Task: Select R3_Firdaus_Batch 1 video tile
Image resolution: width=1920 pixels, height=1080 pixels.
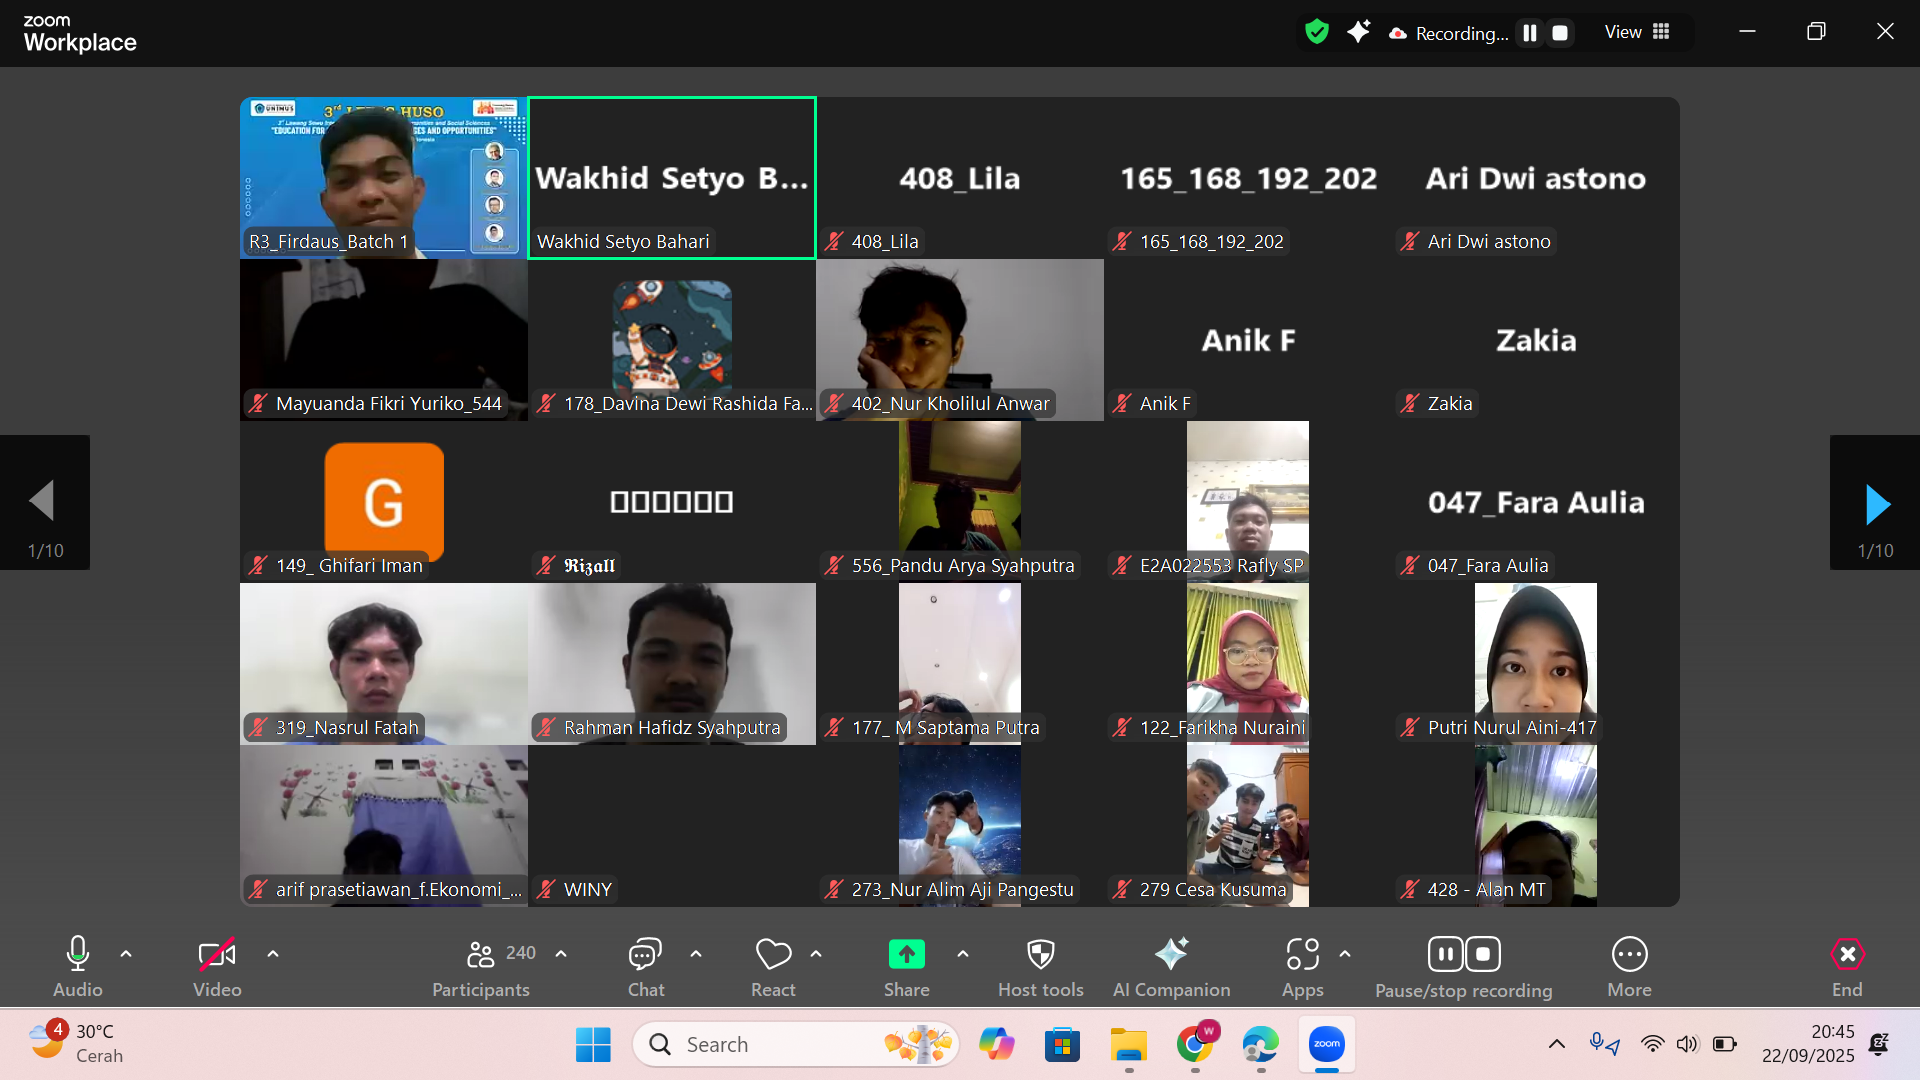Action: (x=383, y=178)
